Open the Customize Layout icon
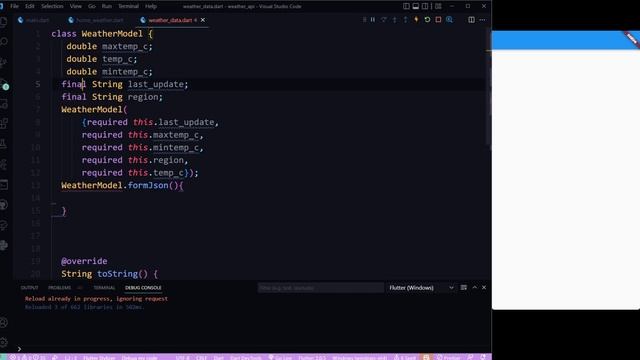Screen dimensions: 640x360 [438, 6]
